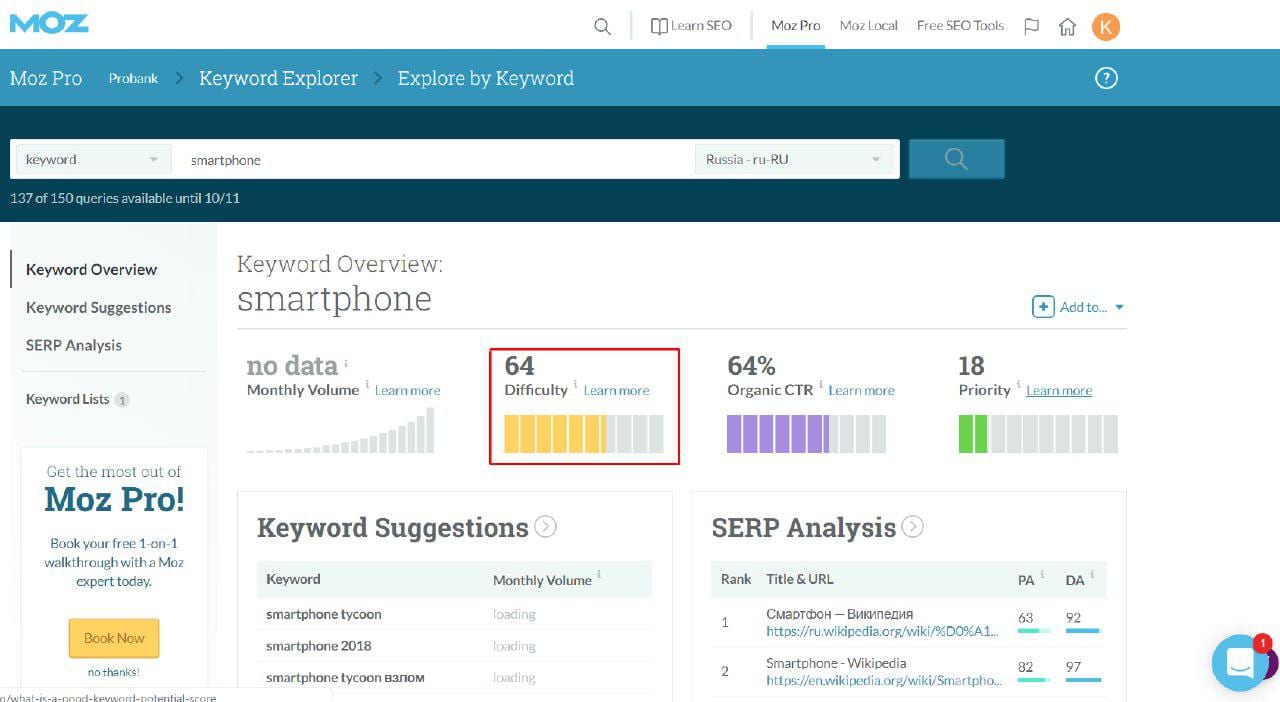Click the Difficulty score 64
Image resolution: width=1280 pixels, height=702 pixels.
(519, 366)
